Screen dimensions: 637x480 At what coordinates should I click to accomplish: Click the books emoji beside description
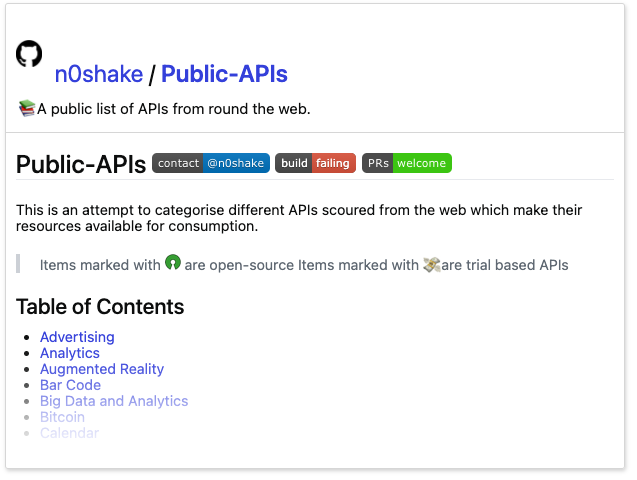click(27, 108)
